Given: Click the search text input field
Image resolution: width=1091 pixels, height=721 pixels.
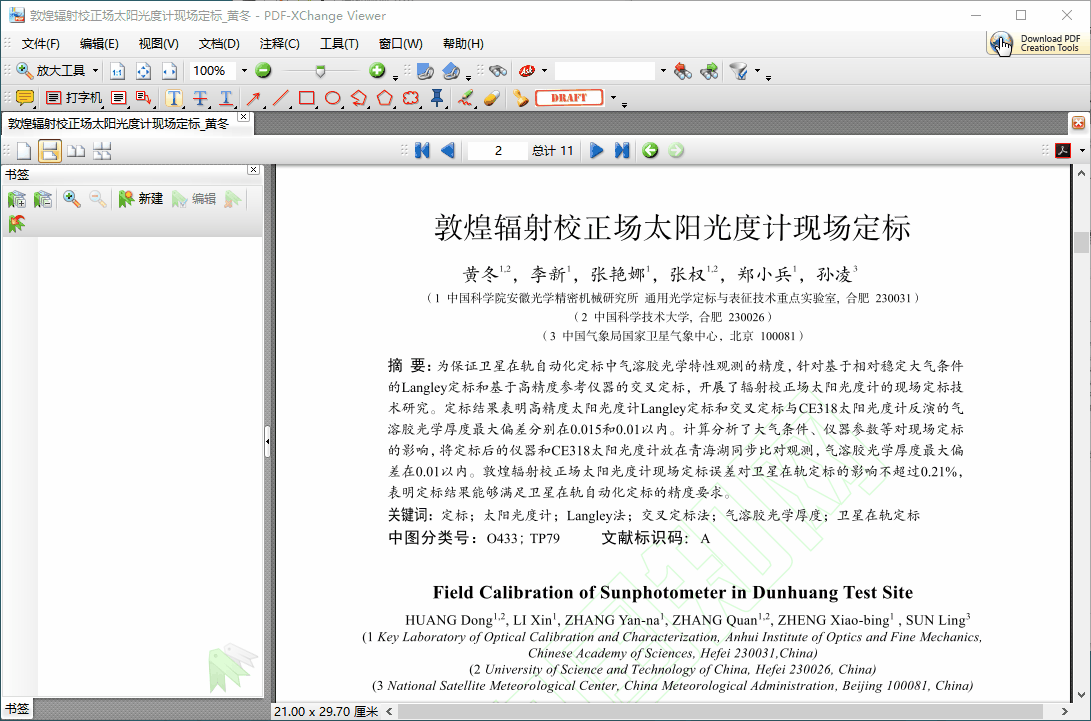Looking at the screenshot, I should tap(605, 70).
